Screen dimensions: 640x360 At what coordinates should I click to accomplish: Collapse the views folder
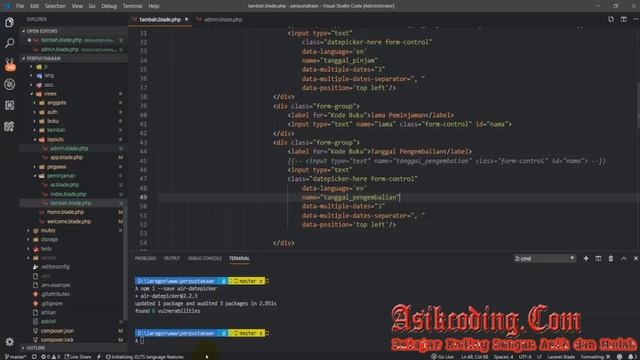(x=50, y=94)
